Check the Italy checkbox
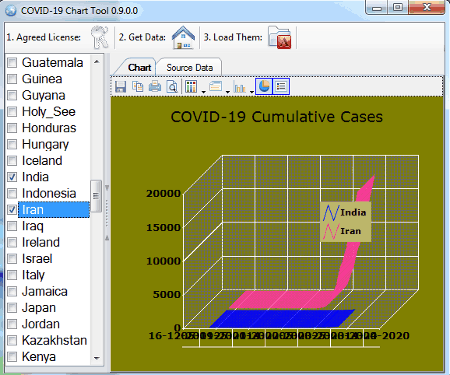 12,275
